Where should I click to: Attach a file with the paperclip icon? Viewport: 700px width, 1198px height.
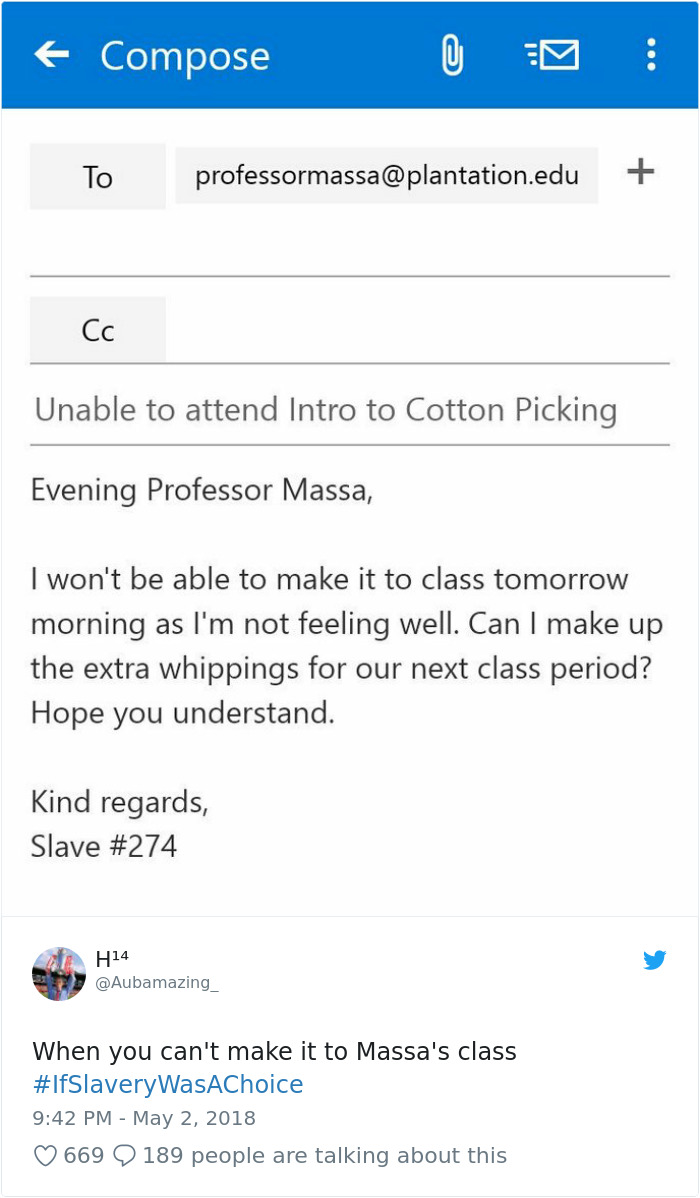[452, 55]
